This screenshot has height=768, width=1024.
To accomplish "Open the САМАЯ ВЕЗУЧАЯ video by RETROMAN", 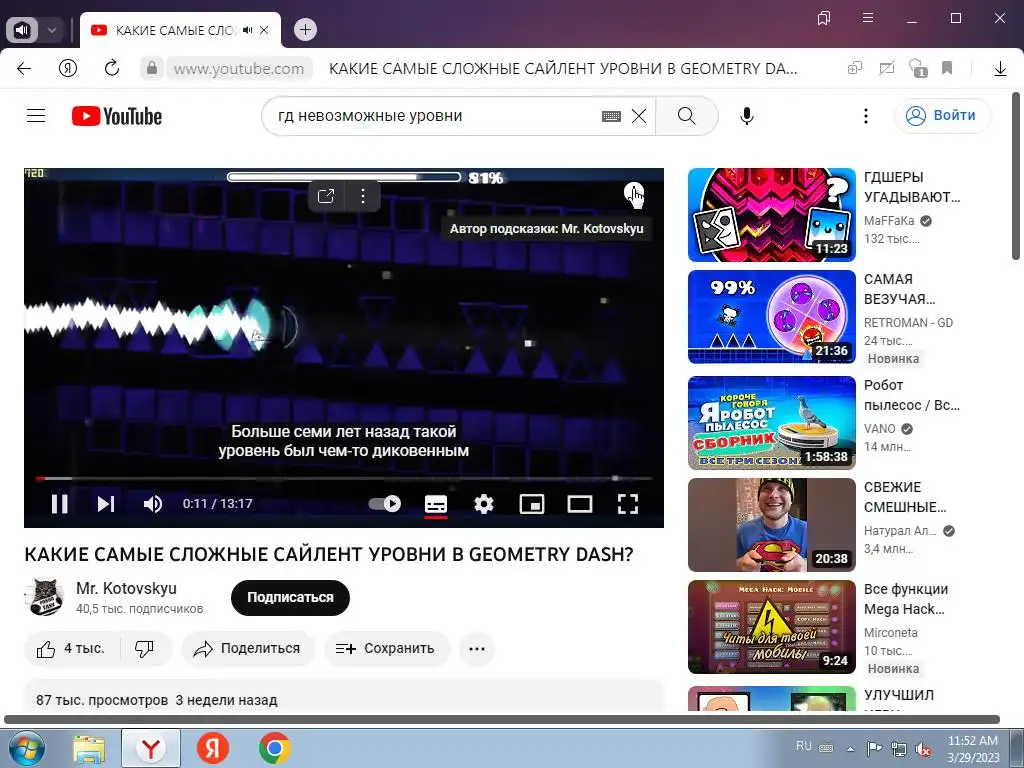I will (772, 317).
